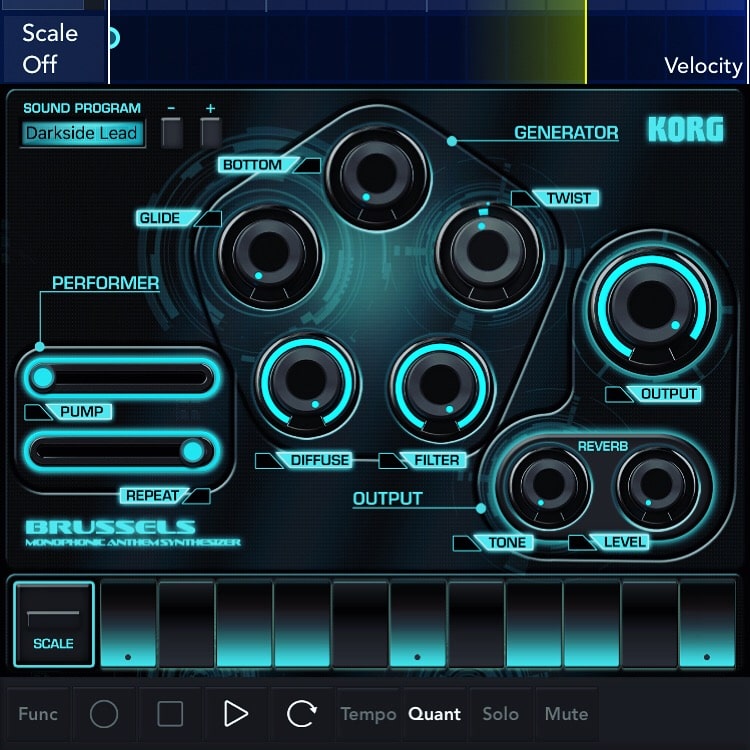Open the Darkside Lead sound program selector
Viewport: 750px width, 750px height.
[x=82, y=133]
